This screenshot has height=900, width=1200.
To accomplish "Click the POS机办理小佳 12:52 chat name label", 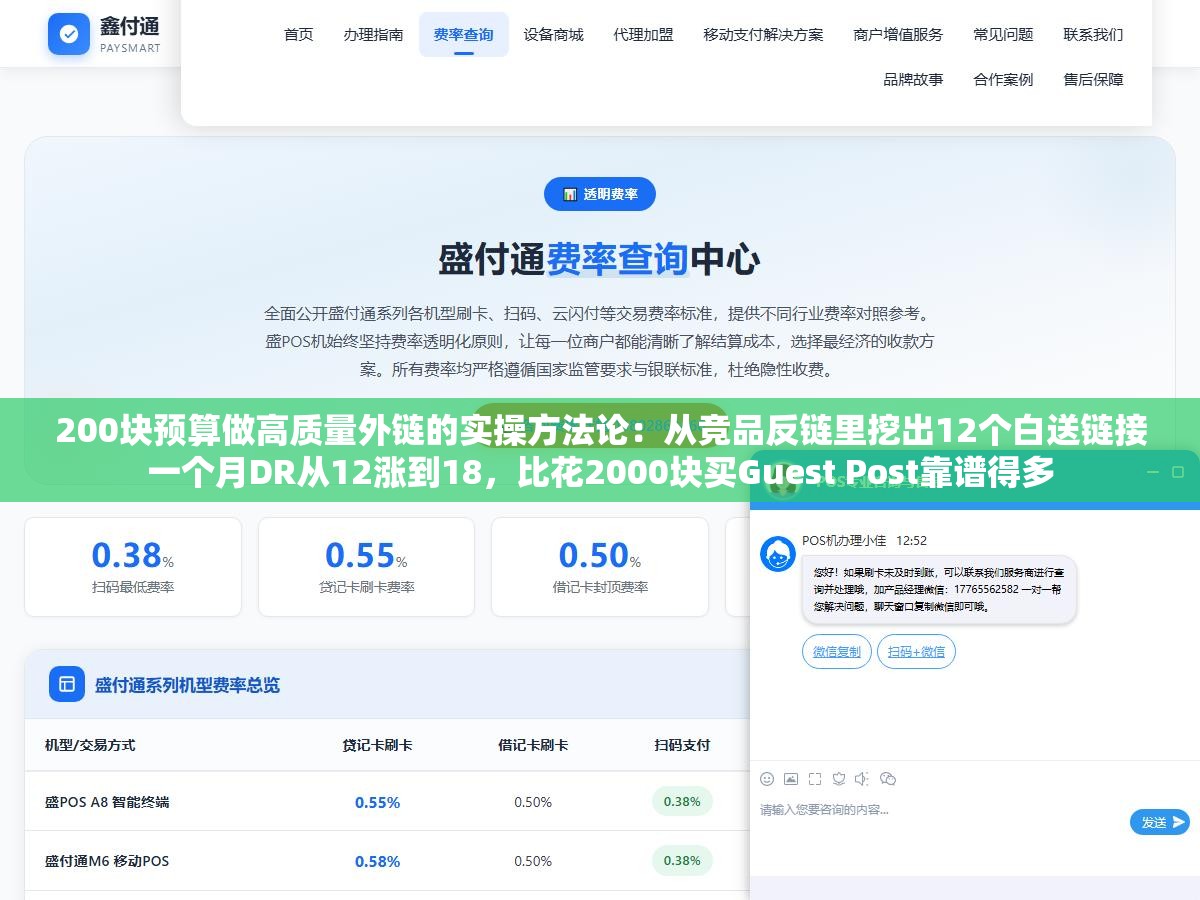I will [x=864, y=540].
